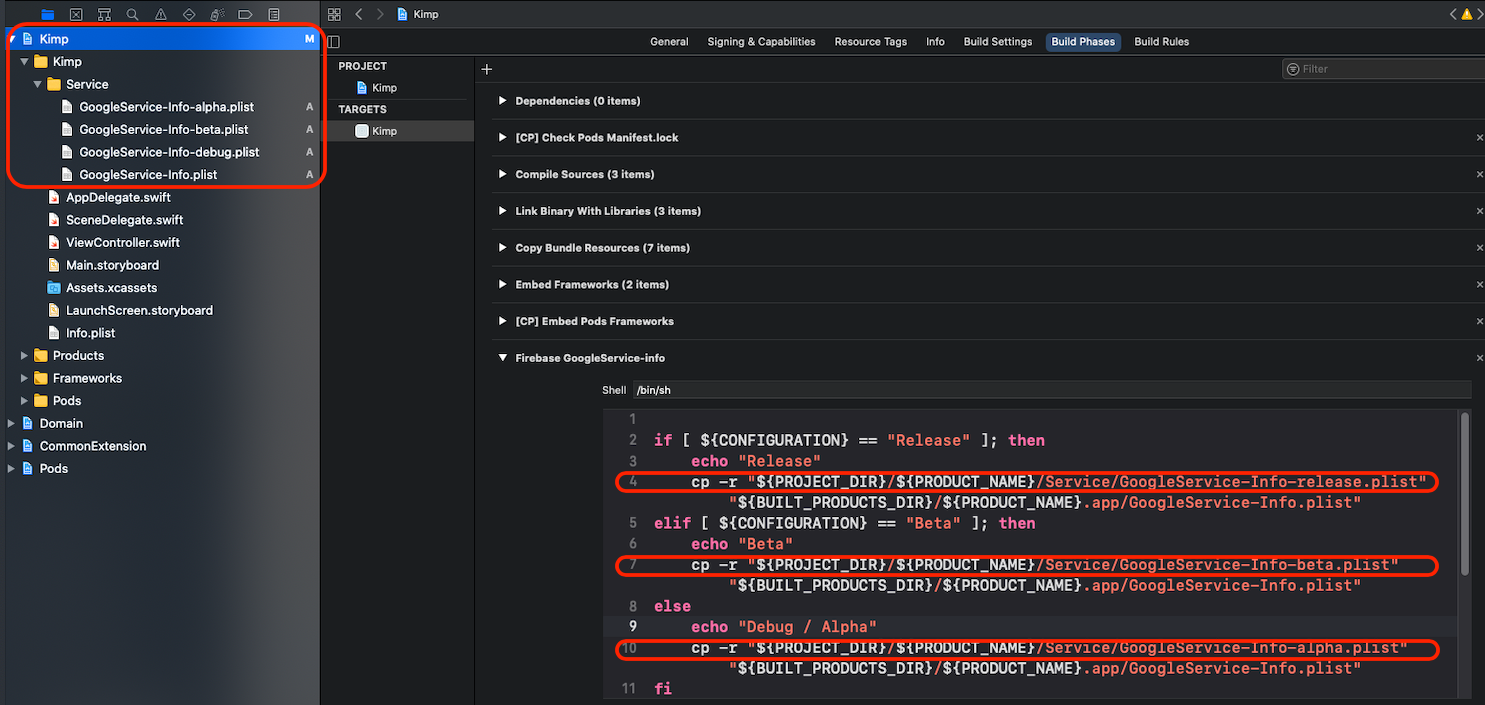The height and width of the screenshot is (705, 1485).
Task: Expand the Embed Frameworks phase
Action: pos(503,285)
